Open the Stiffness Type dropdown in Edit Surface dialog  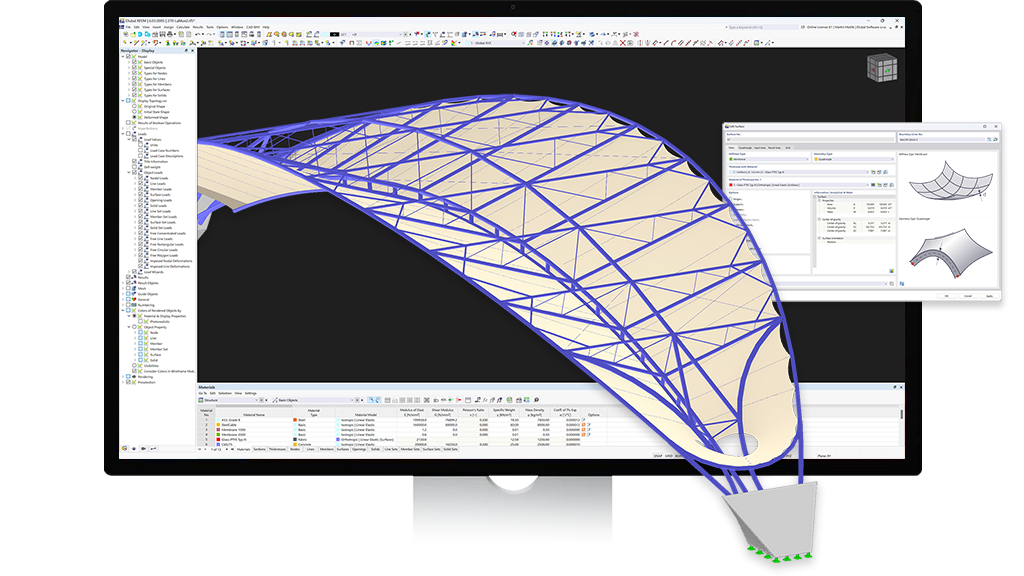(x=807, y=159)
